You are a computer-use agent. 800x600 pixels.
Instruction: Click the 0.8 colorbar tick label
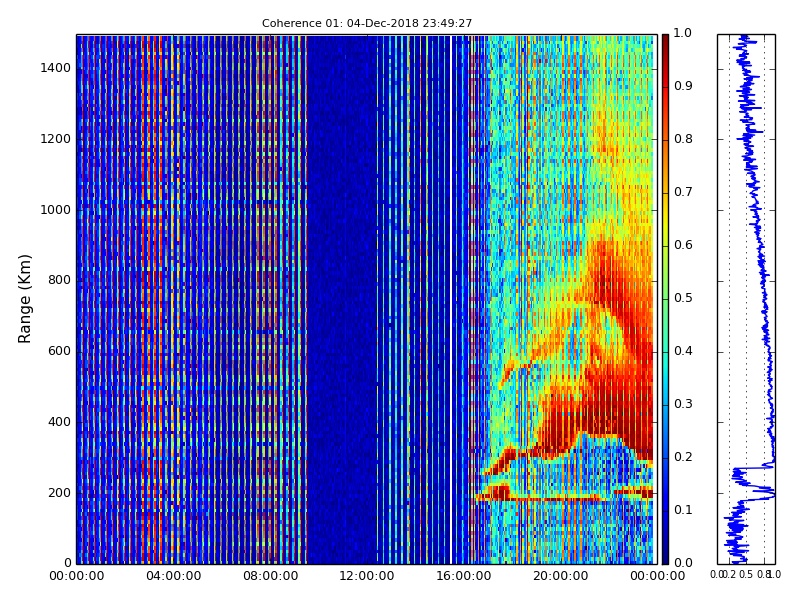683,139
